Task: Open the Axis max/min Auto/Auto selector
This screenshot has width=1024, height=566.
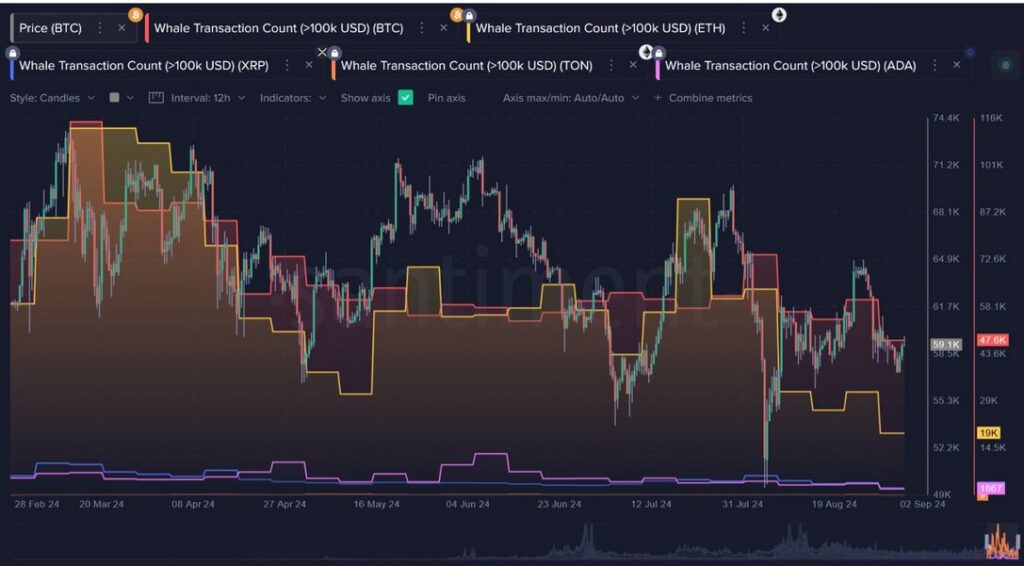Action: point(570,98)
